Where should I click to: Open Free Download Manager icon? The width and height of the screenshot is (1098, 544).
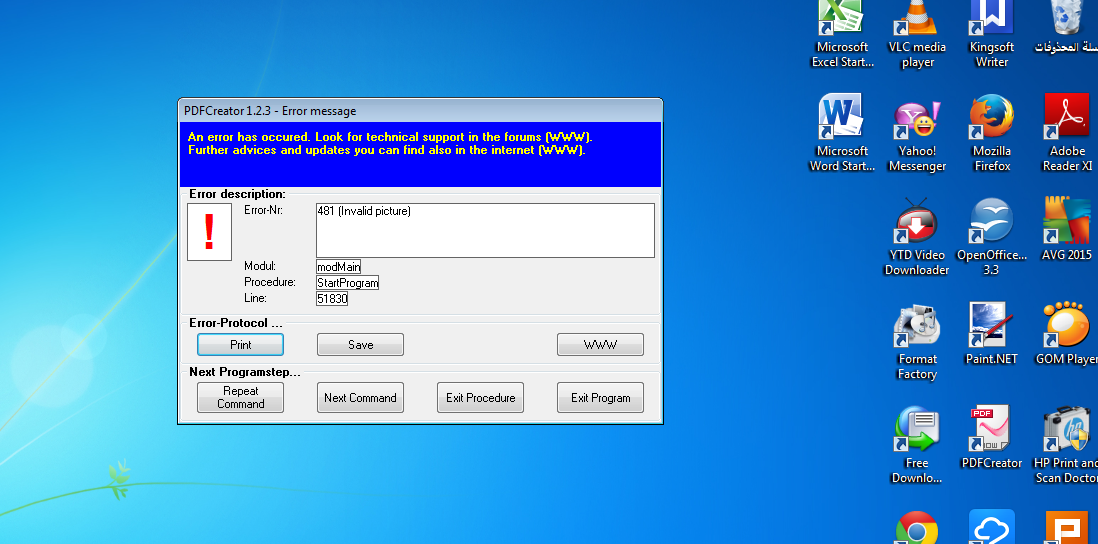[917, 445]
